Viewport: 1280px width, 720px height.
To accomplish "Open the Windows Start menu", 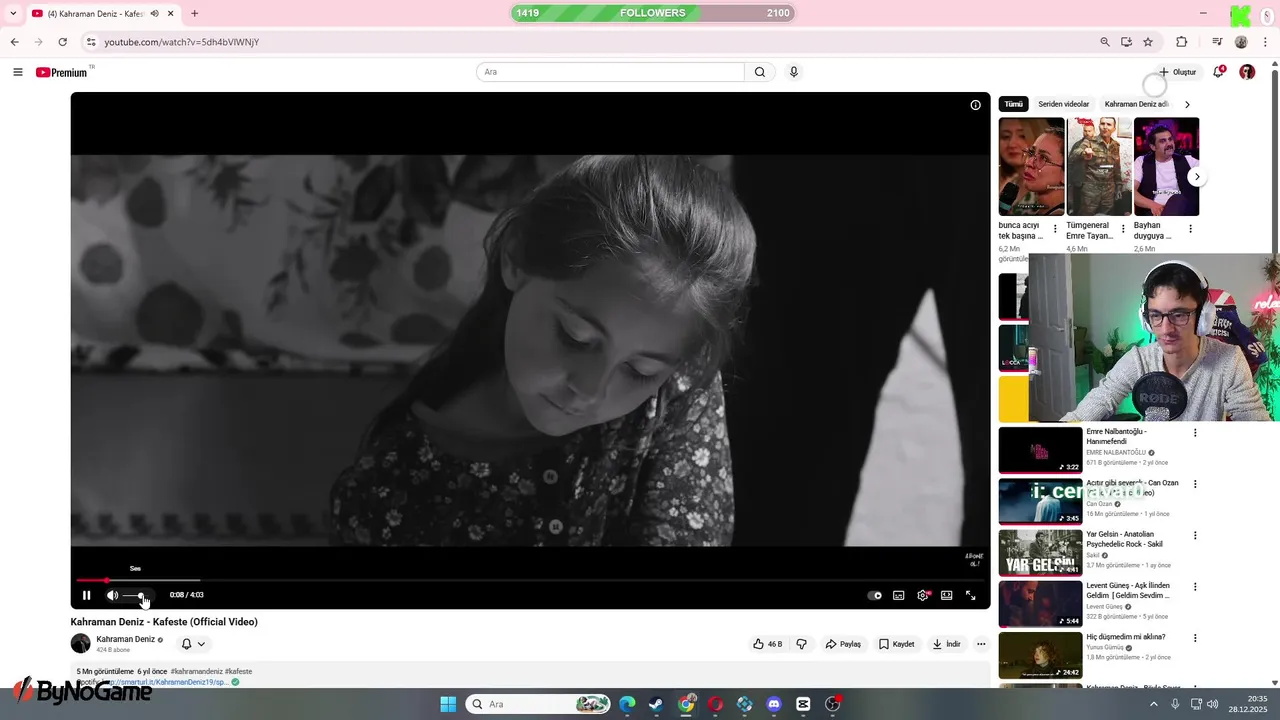I will (x=448, y=704).
